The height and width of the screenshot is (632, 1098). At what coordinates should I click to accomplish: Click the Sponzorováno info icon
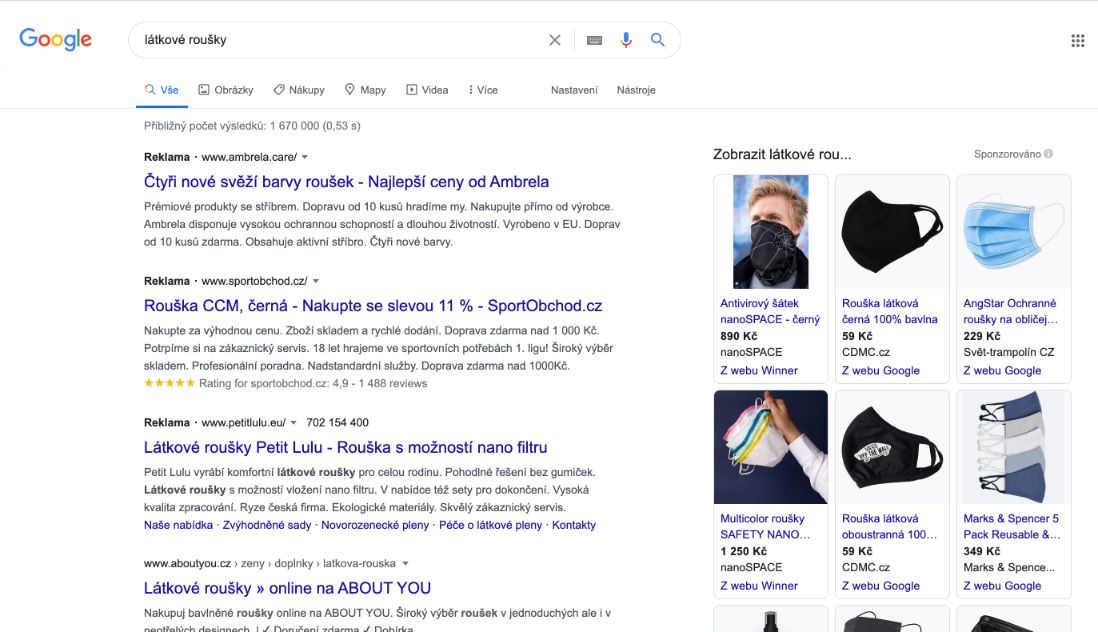1048,154
